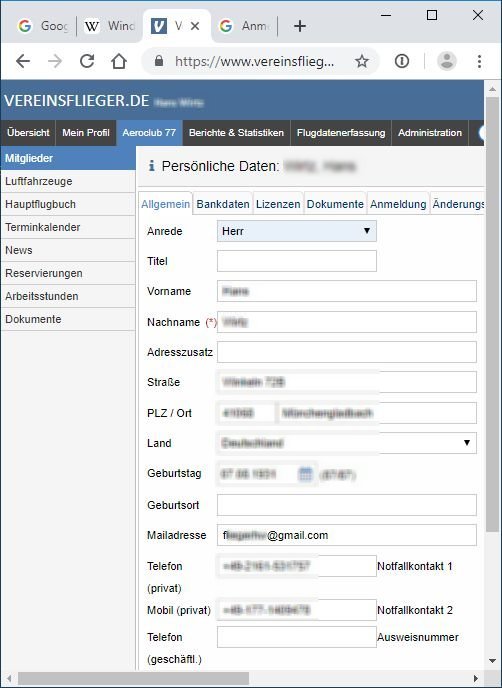Open Hauptflugbuch in the sidebar
The width and height of the screenshot is (502, 688).
[x=68, y=204]
